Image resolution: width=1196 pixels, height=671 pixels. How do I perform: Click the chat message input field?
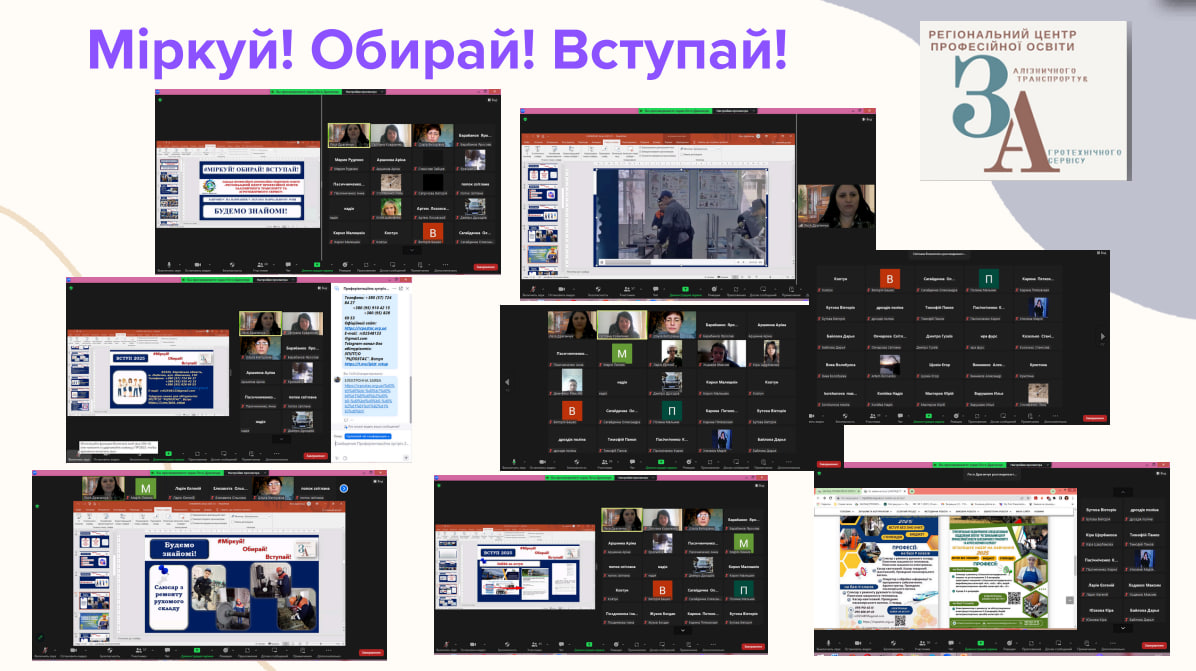pyautogui.click(x=371, y=444)
